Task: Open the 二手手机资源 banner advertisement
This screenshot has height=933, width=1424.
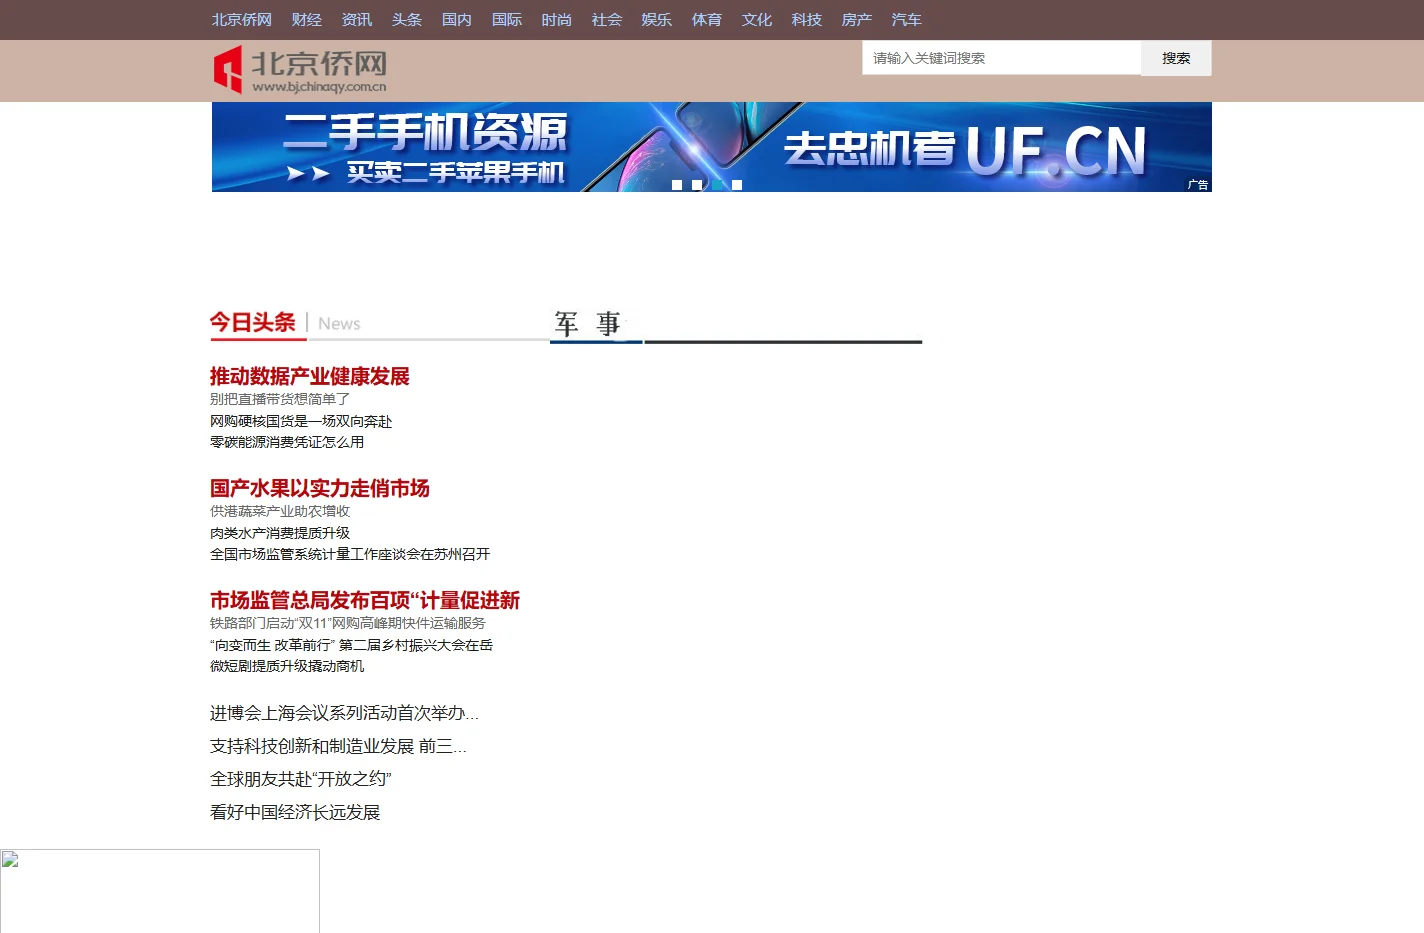Action: [711, 147]
